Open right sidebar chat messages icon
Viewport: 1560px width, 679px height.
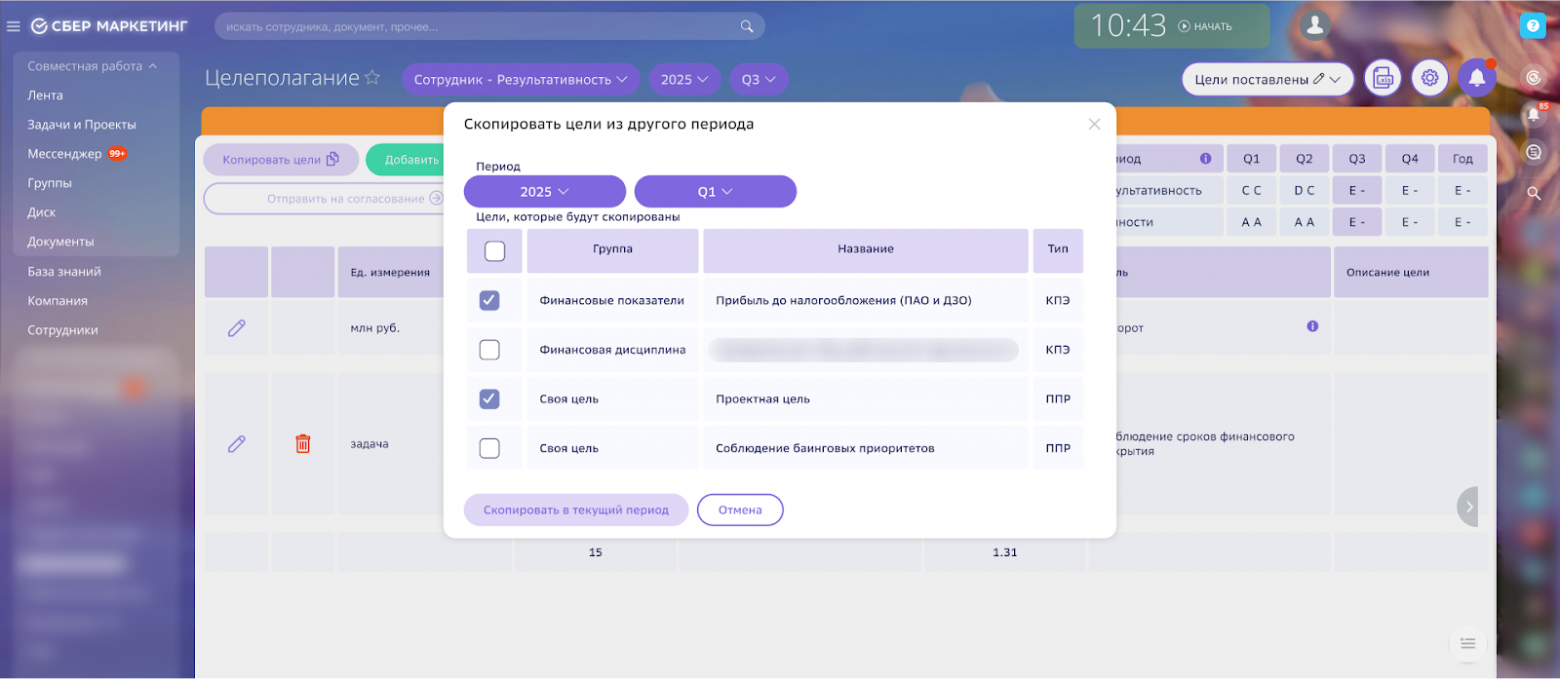click(x=1534, y=152)
